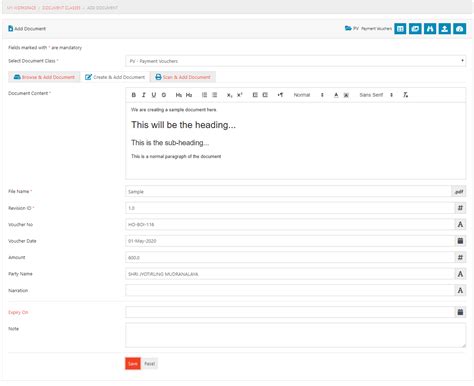This screenshot has width=474, height=386.
Task: Click the A icon beside Narration
Action: (460, 290)
